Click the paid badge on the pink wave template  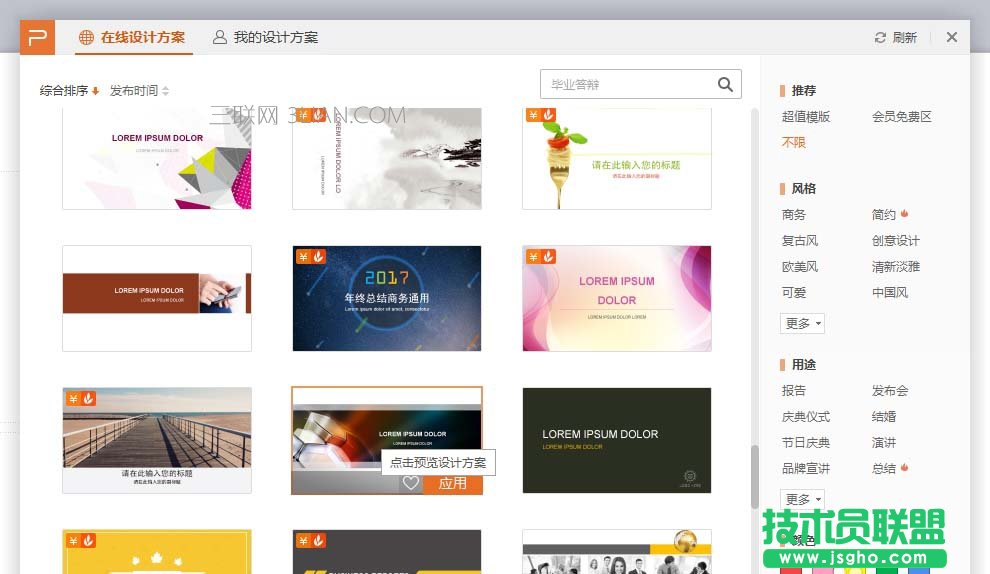pos(540,256)
